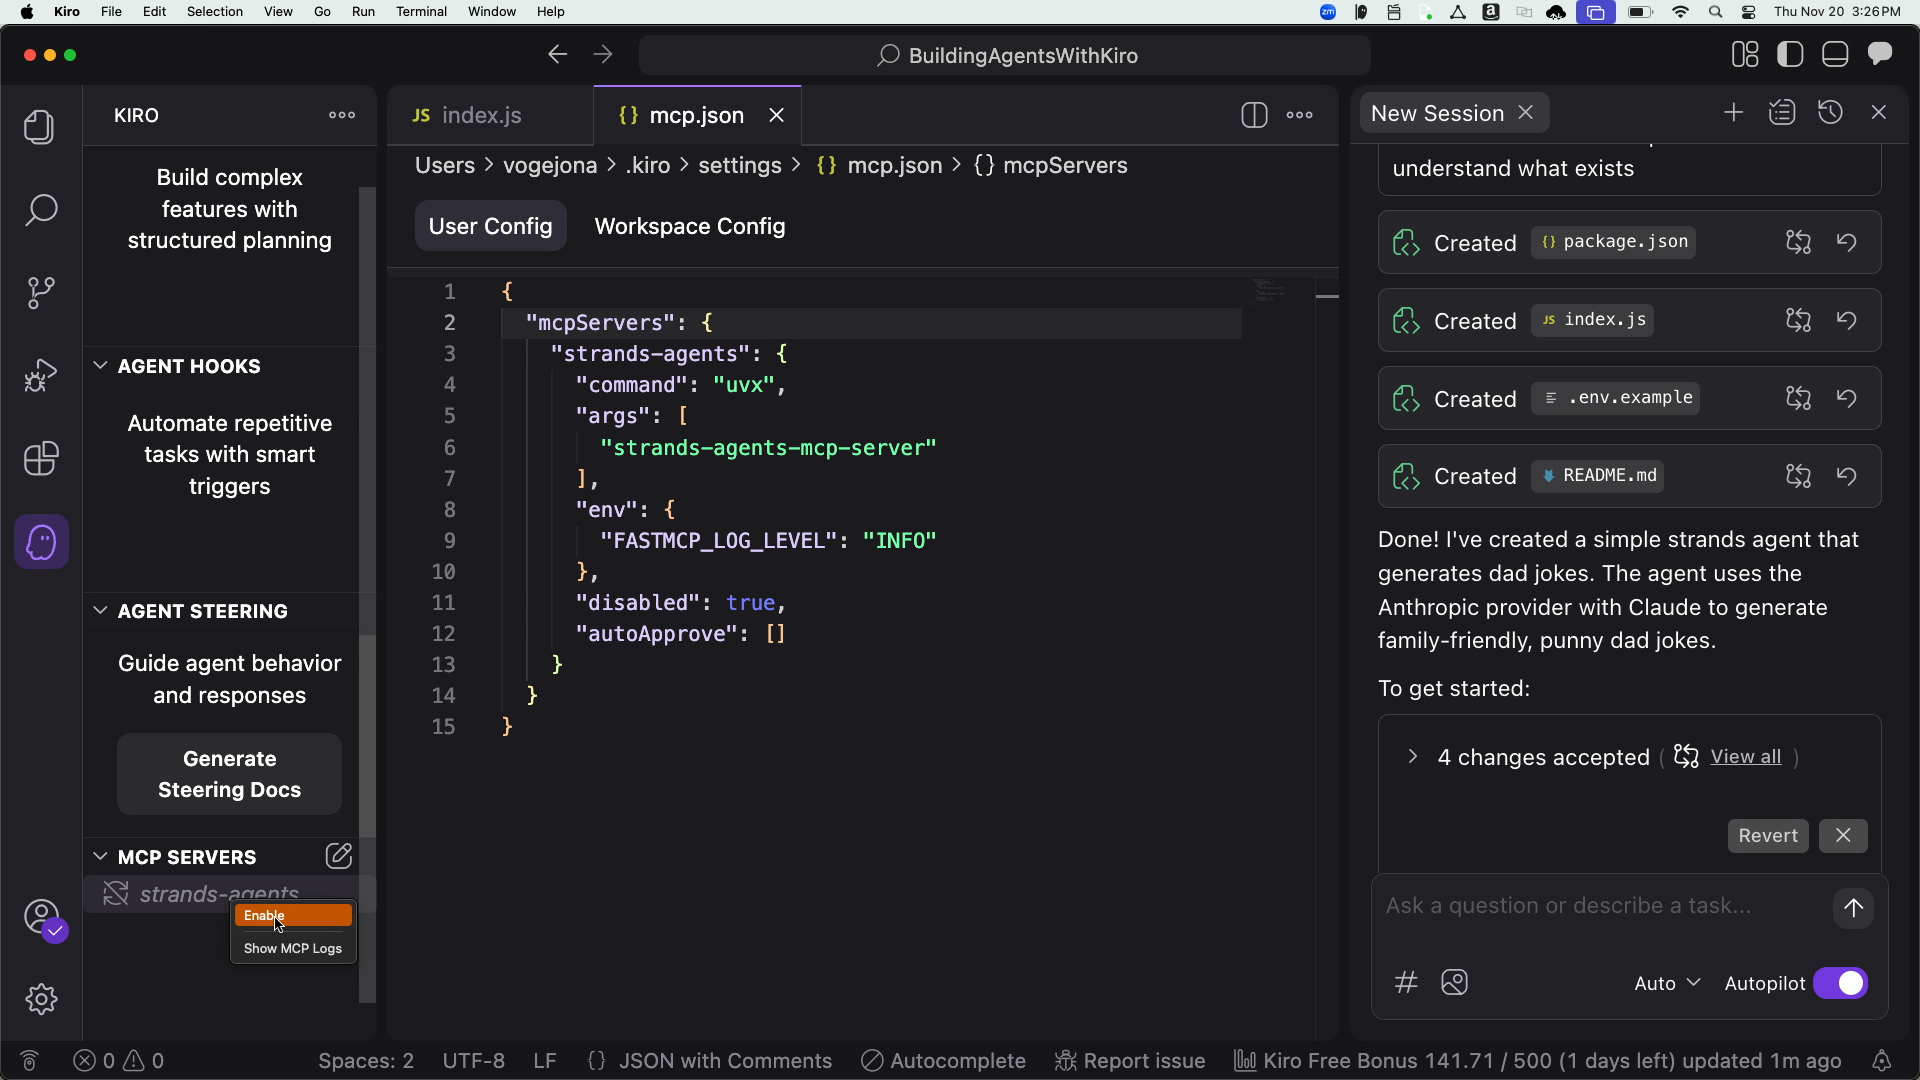Toggle Autopilot switch off
1920x1080 pixels.
point(1840,983)
